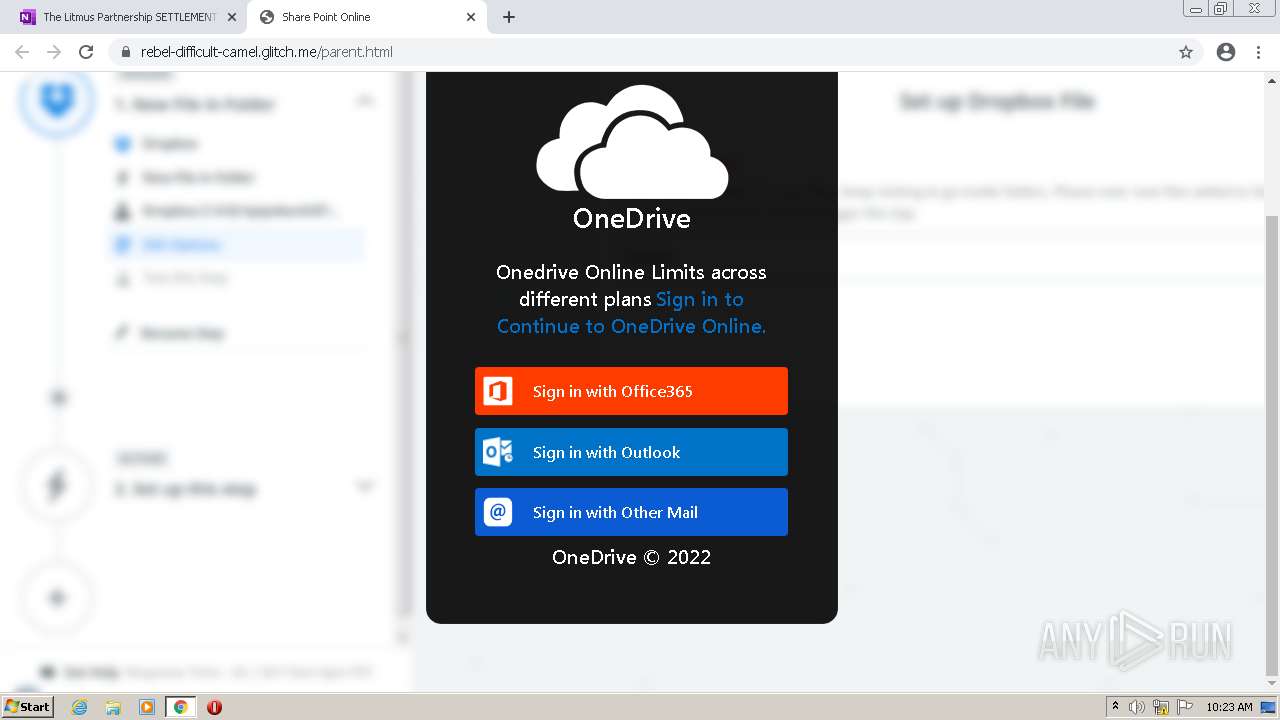Viewport: 1280px width, 720px height.
Task: Select Chrome in the taskbar
Action: pyautogui.click(x=180, y=707)
